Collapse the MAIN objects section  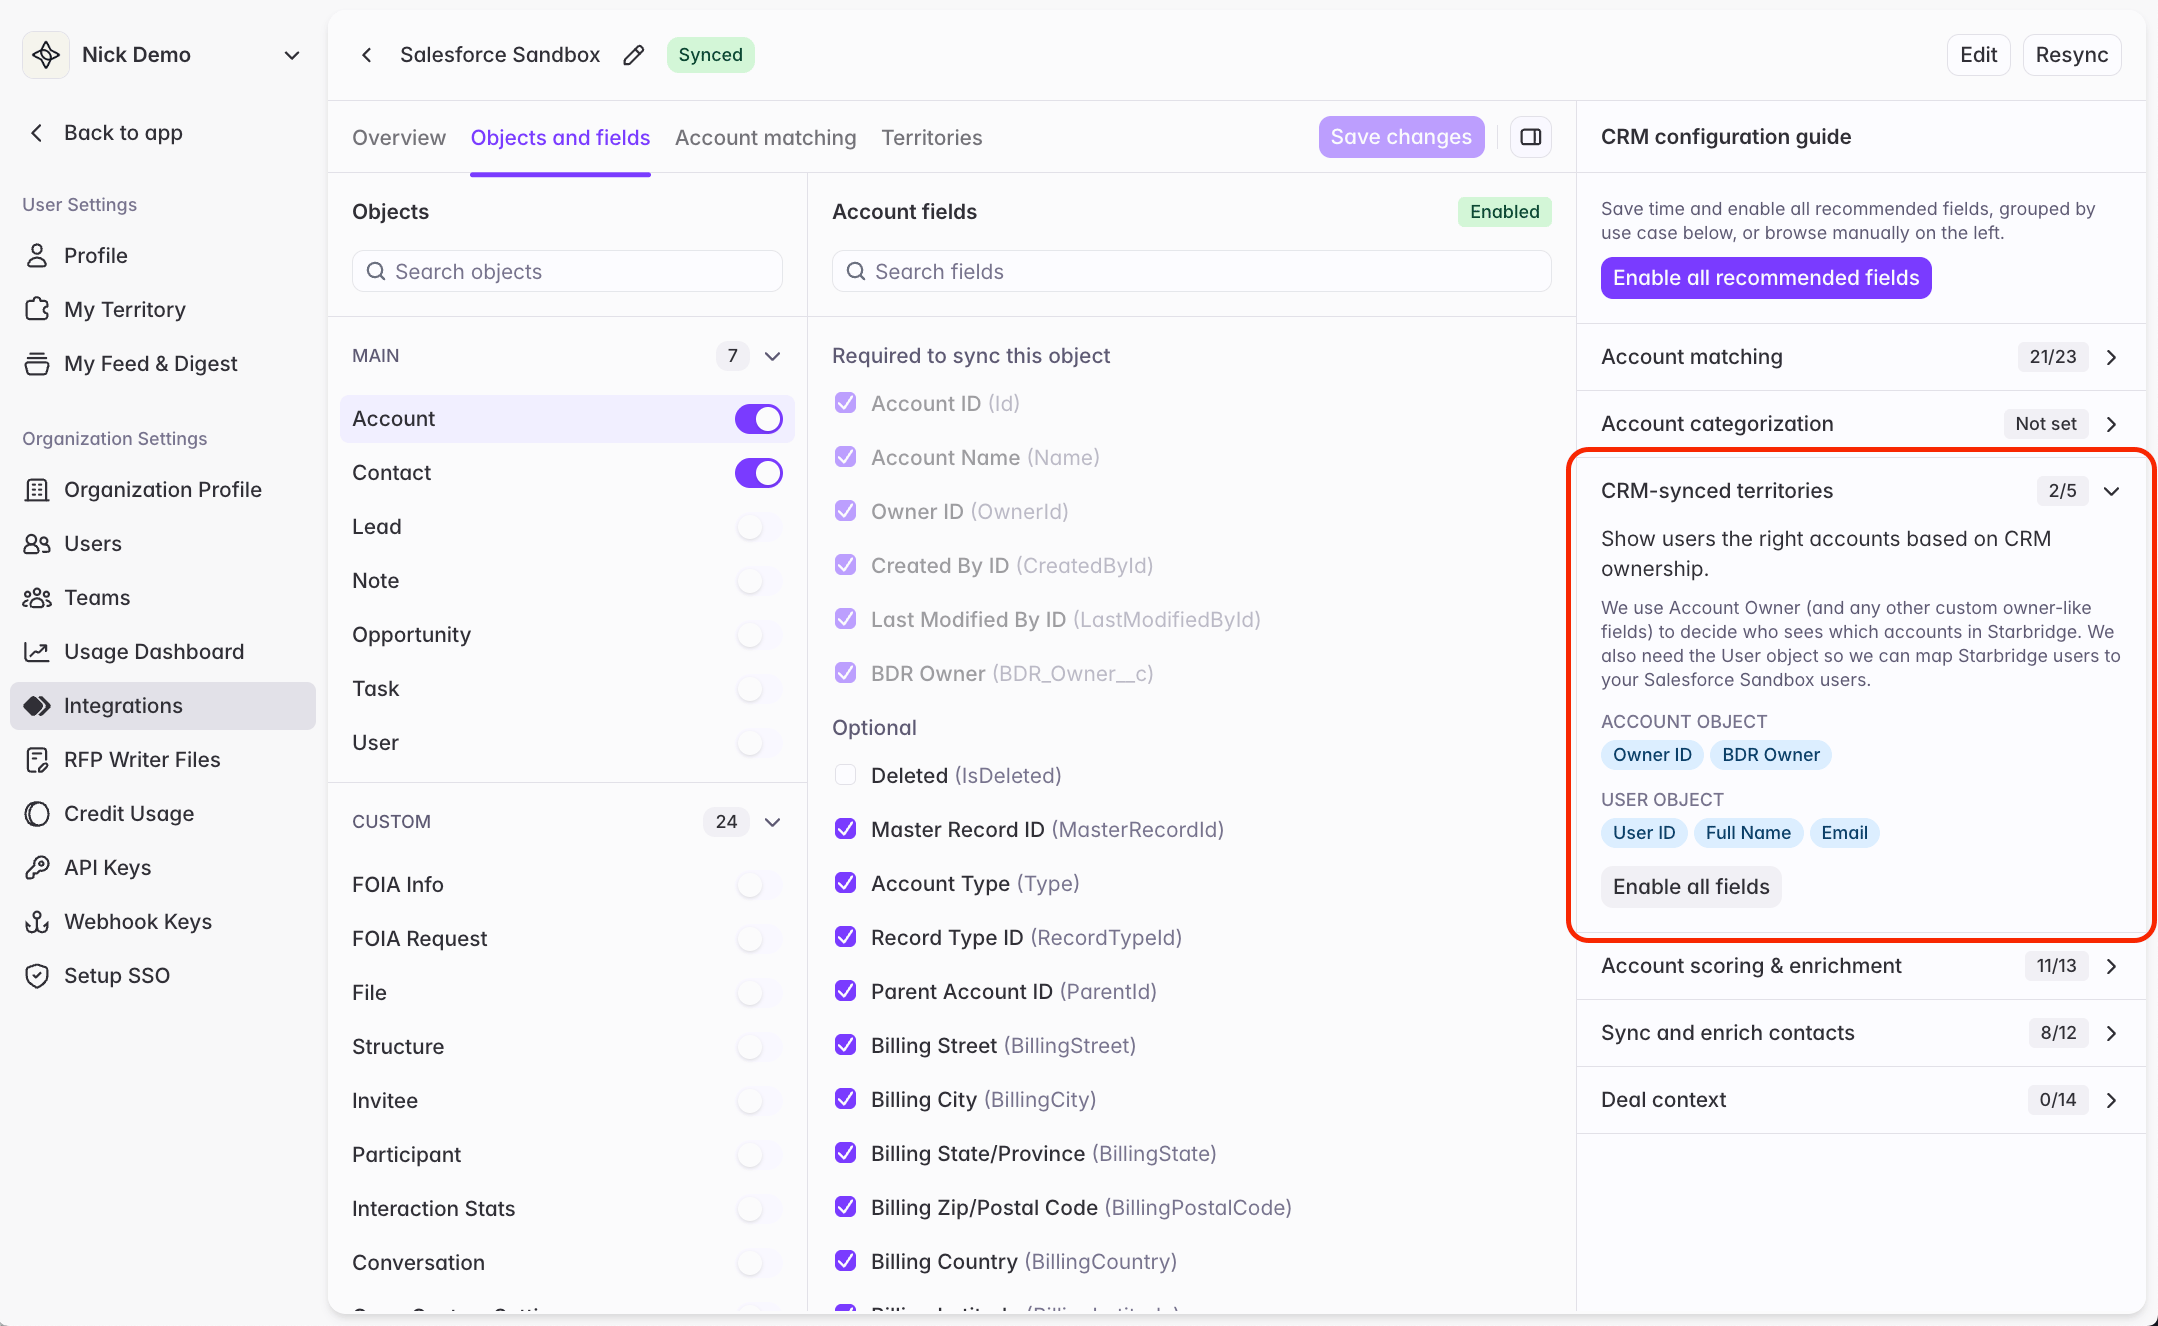tap(772, 356)
